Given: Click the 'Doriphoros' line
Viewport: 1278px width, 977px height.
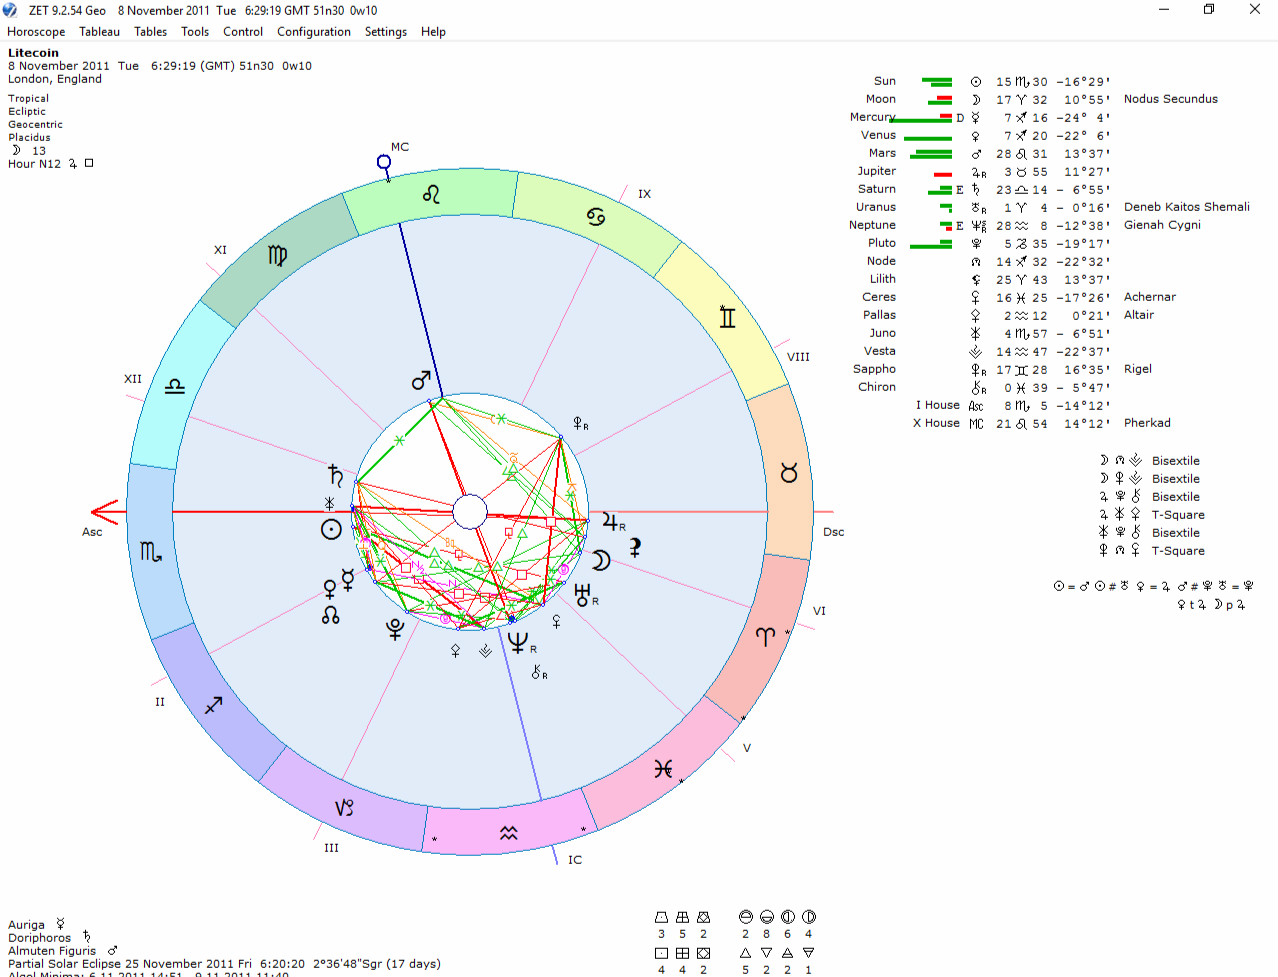Looking at the screenshot, I should pyautogui.click(x=49, y=938).
